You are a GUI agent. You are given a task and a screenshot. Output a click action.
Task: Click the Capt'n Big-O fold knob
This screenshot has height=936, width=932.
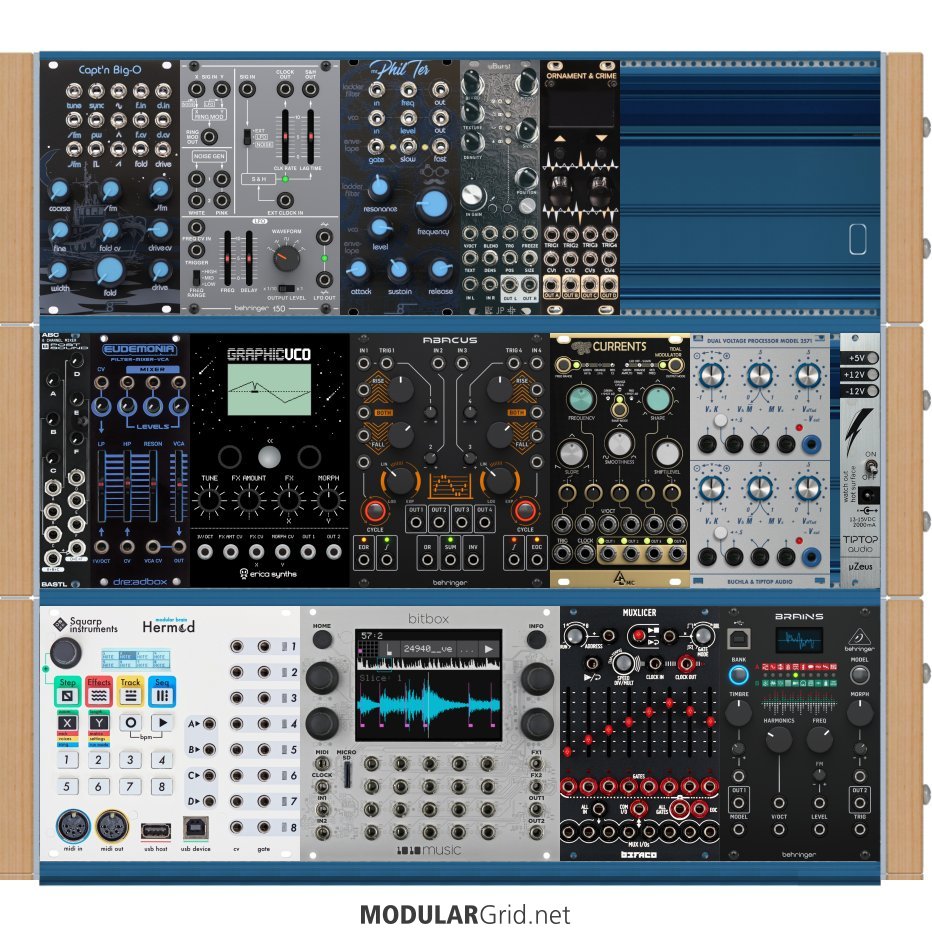click(110, 271)
